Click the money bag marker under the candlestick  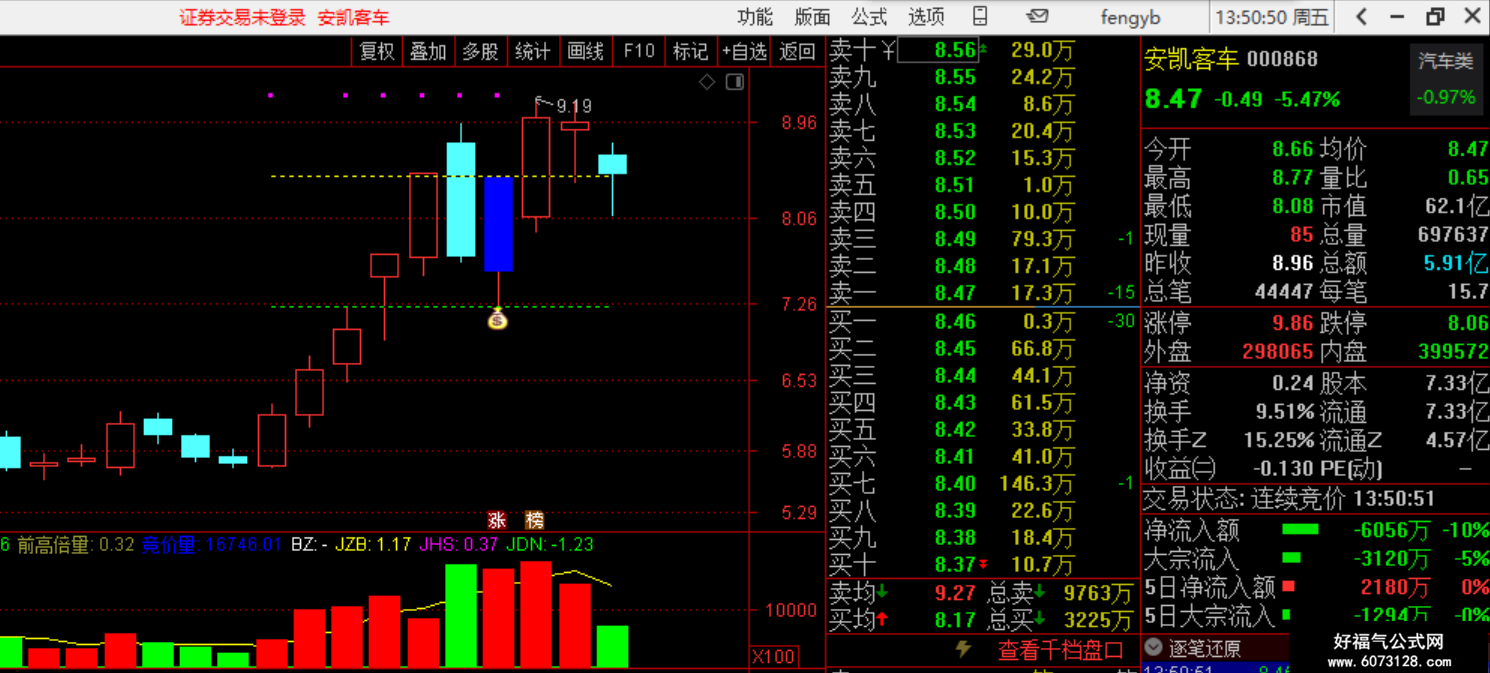(x=497, y=320)
